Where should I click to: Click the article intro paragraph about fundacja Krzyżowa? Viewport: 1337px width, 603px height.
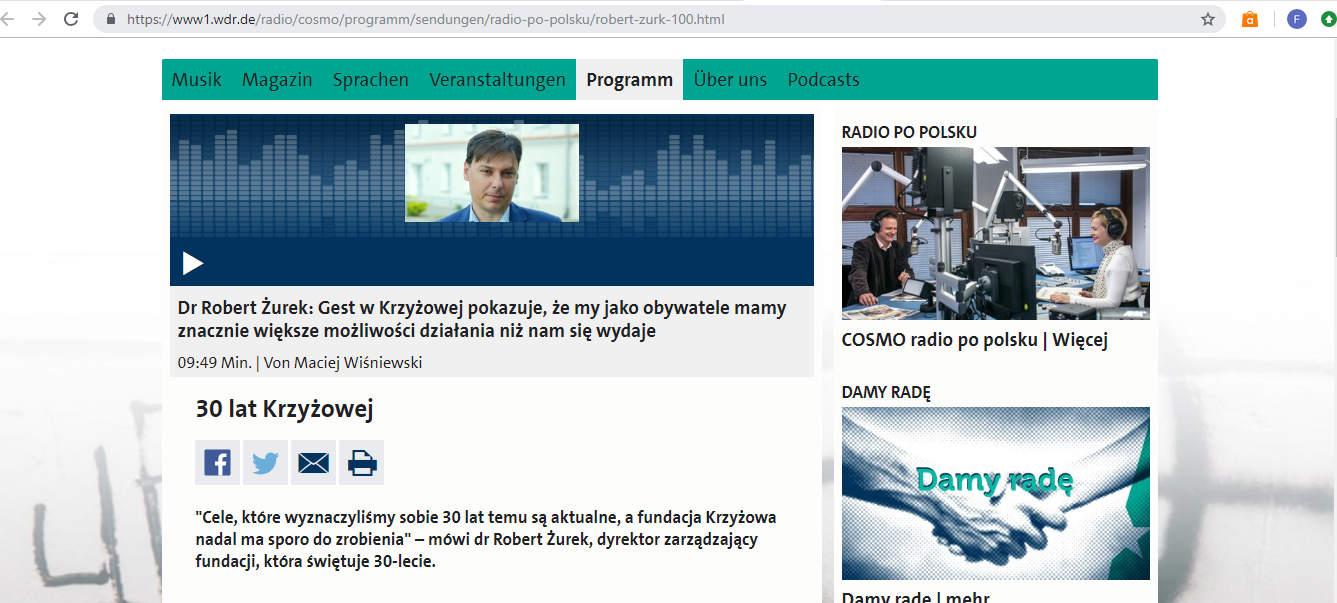click(486, 539)
